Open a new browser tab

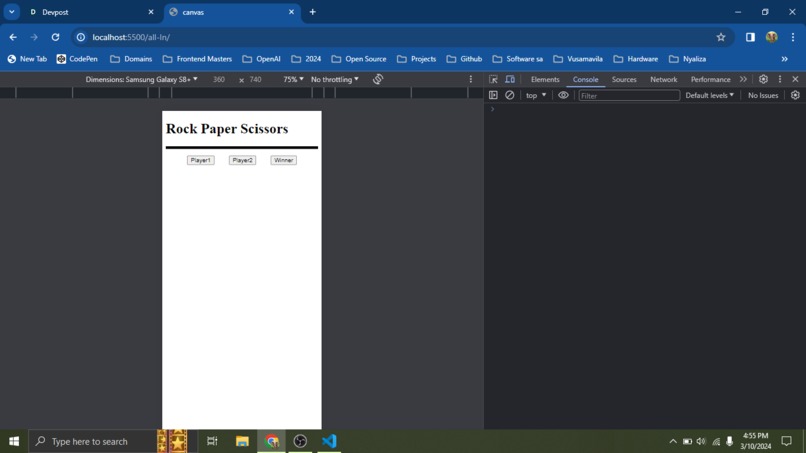coord(313,12)
